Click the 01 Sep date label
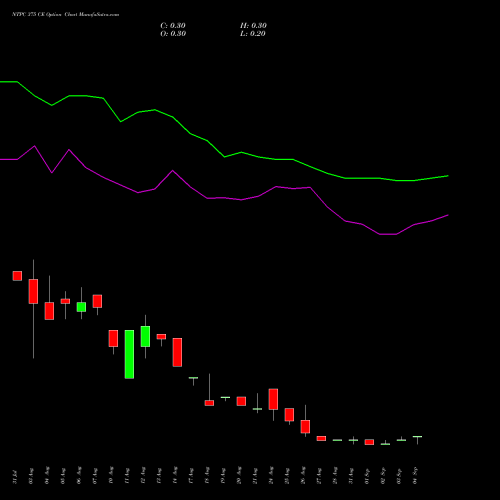Image resolution: width=500 pixels, height=500 pixels. point(367,476)
